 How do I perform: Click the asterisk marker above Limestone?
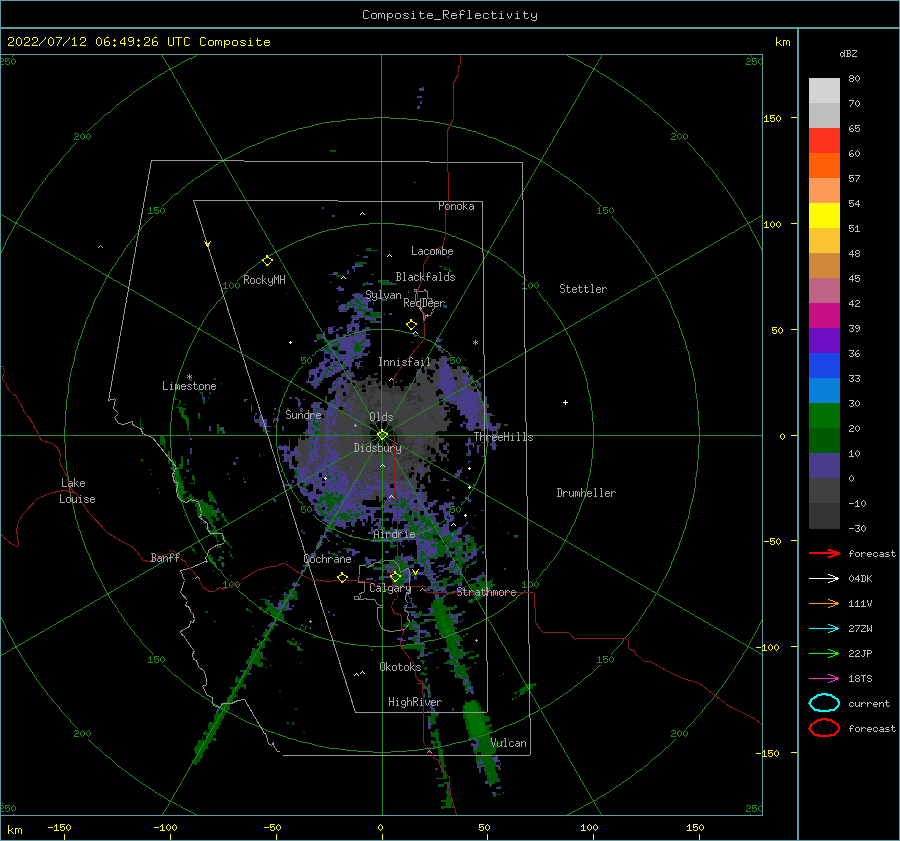(189, 377)
